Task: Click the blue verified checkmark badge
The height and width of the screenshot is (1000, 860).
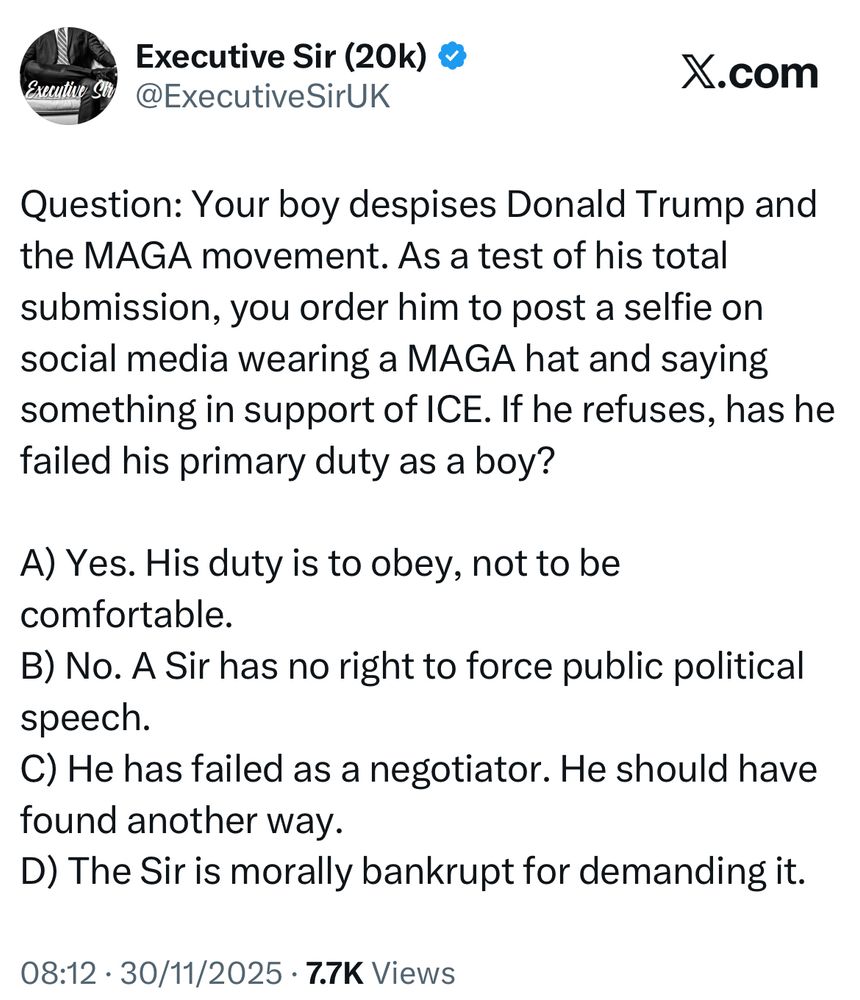Action: [453, 59]
